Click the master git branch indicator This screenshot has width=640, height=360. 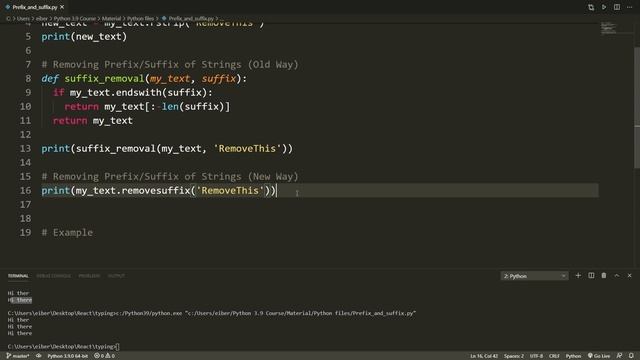(x=18, y=356)
